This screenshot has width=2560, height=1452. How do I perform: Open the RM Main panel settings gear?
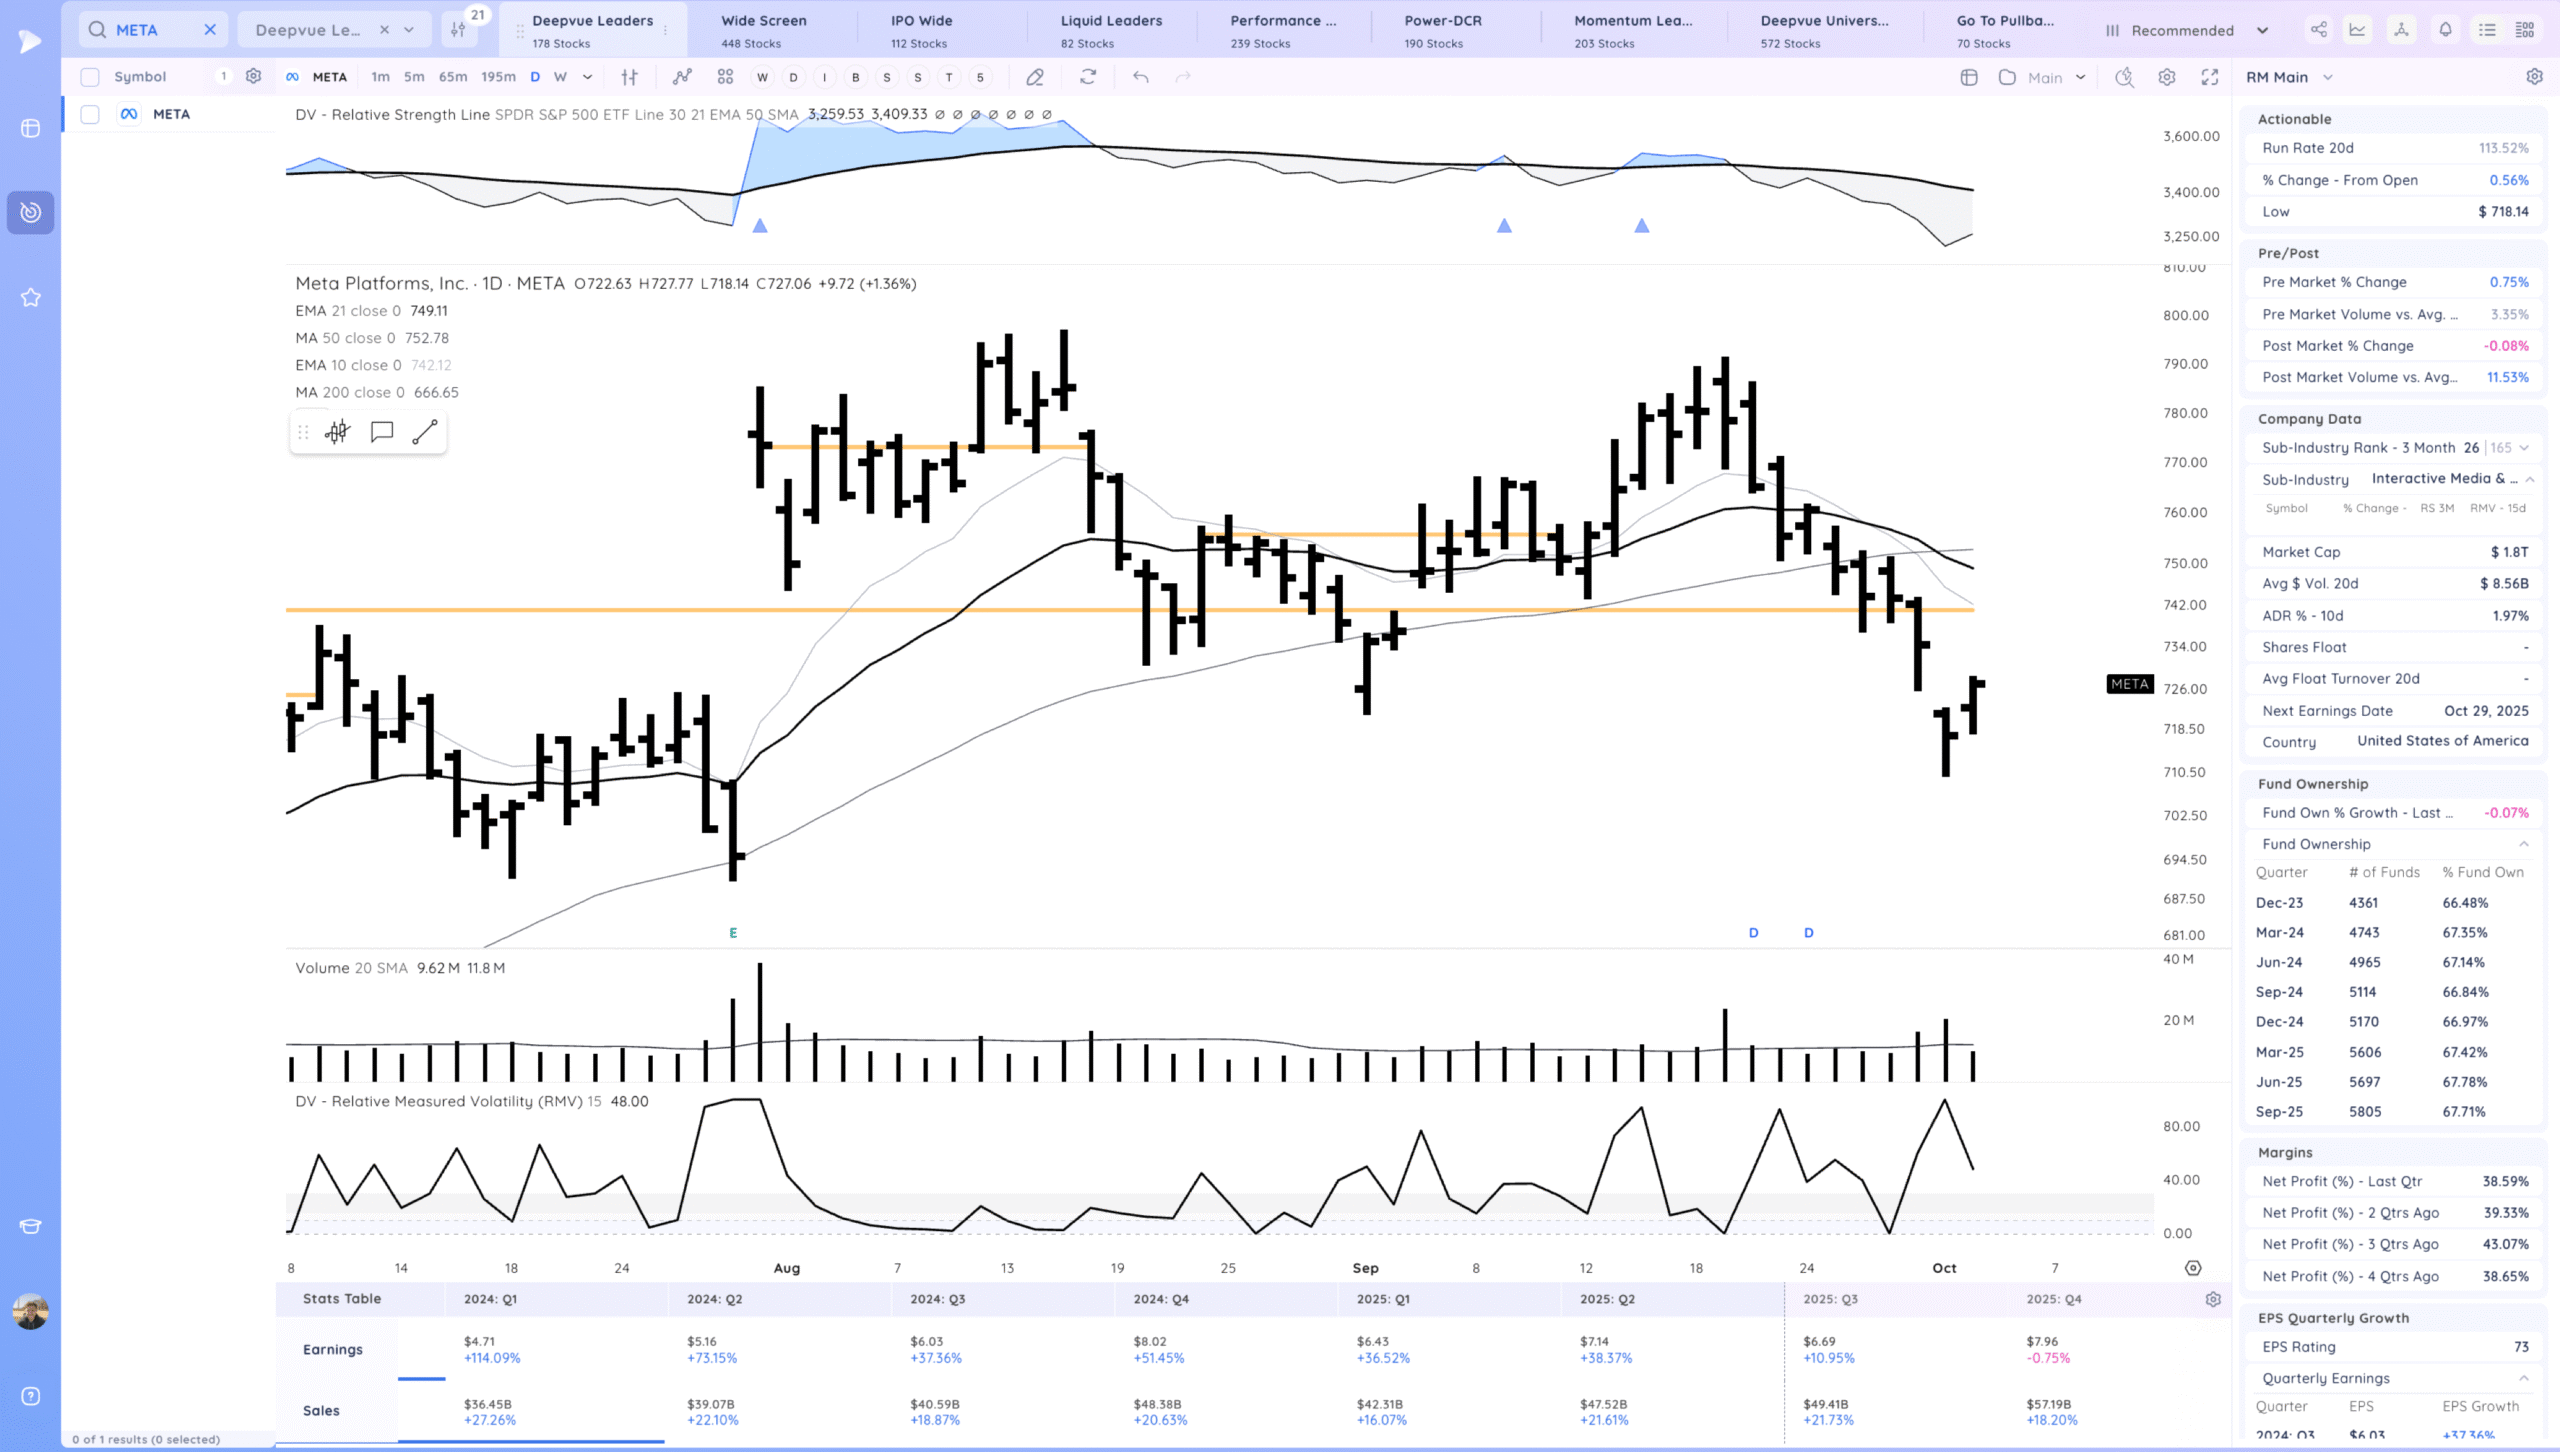[2534, 77]
